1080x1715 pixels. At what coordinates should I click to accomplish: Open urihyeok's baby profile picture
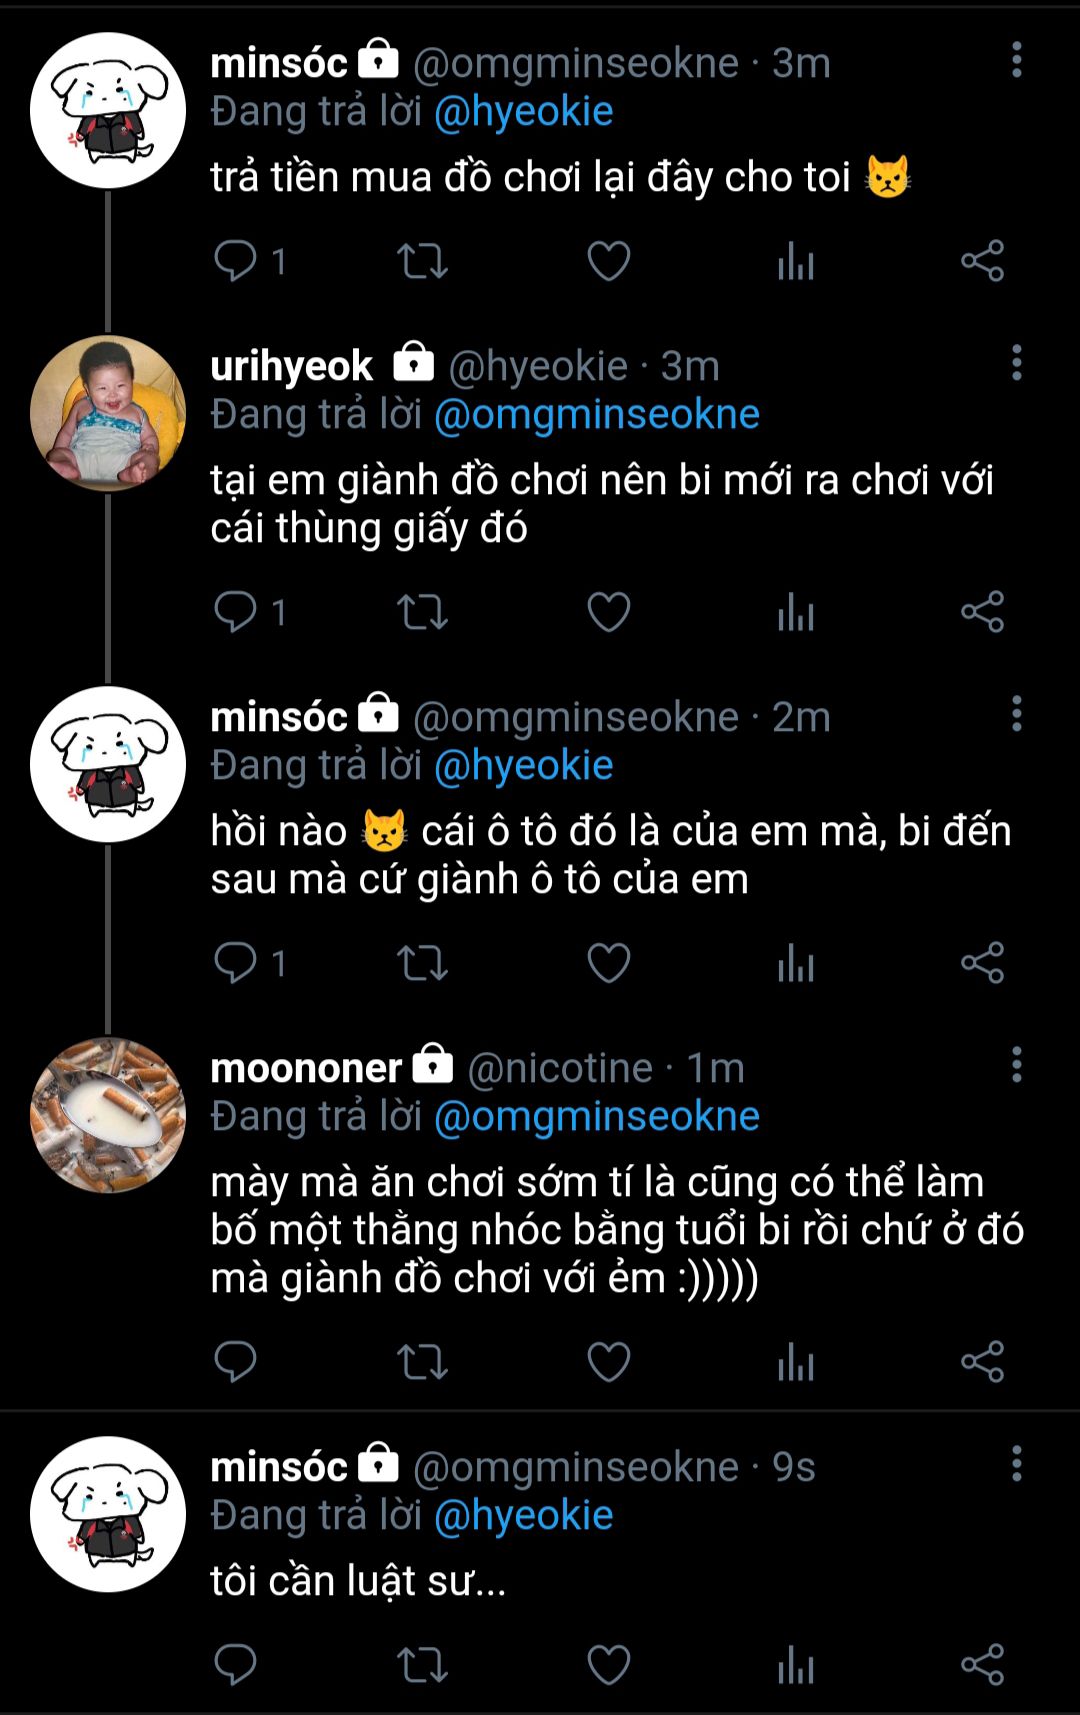[x=108, y=413]
